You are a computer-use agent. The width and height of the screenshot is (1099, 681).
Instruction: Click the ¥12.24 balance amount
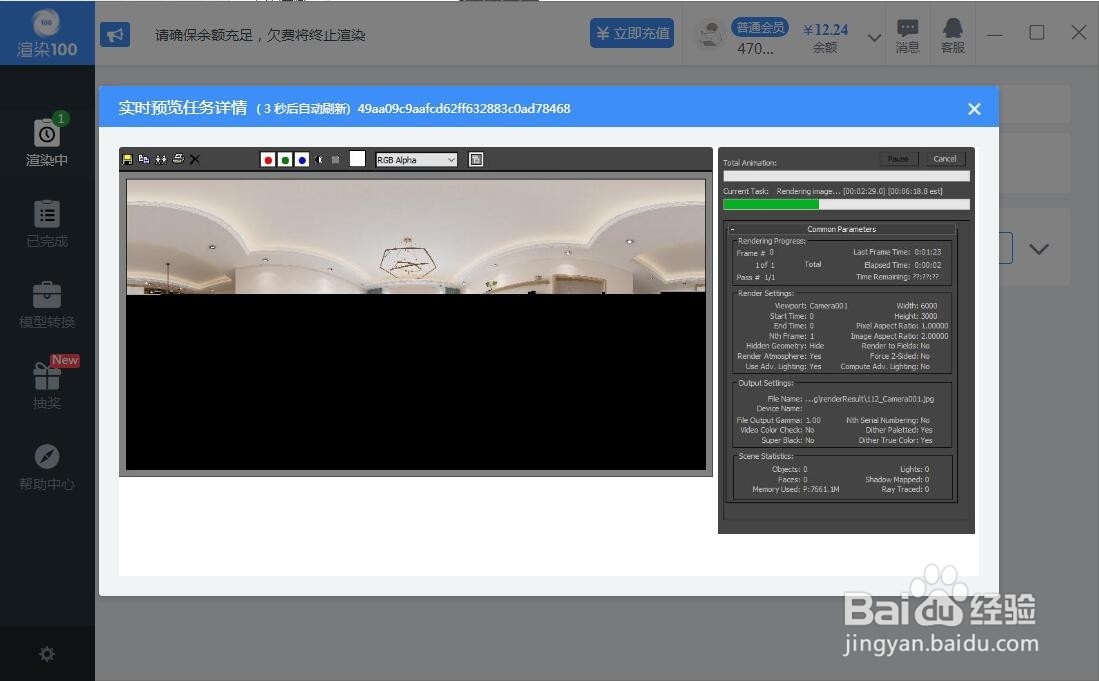coord(825,29)
